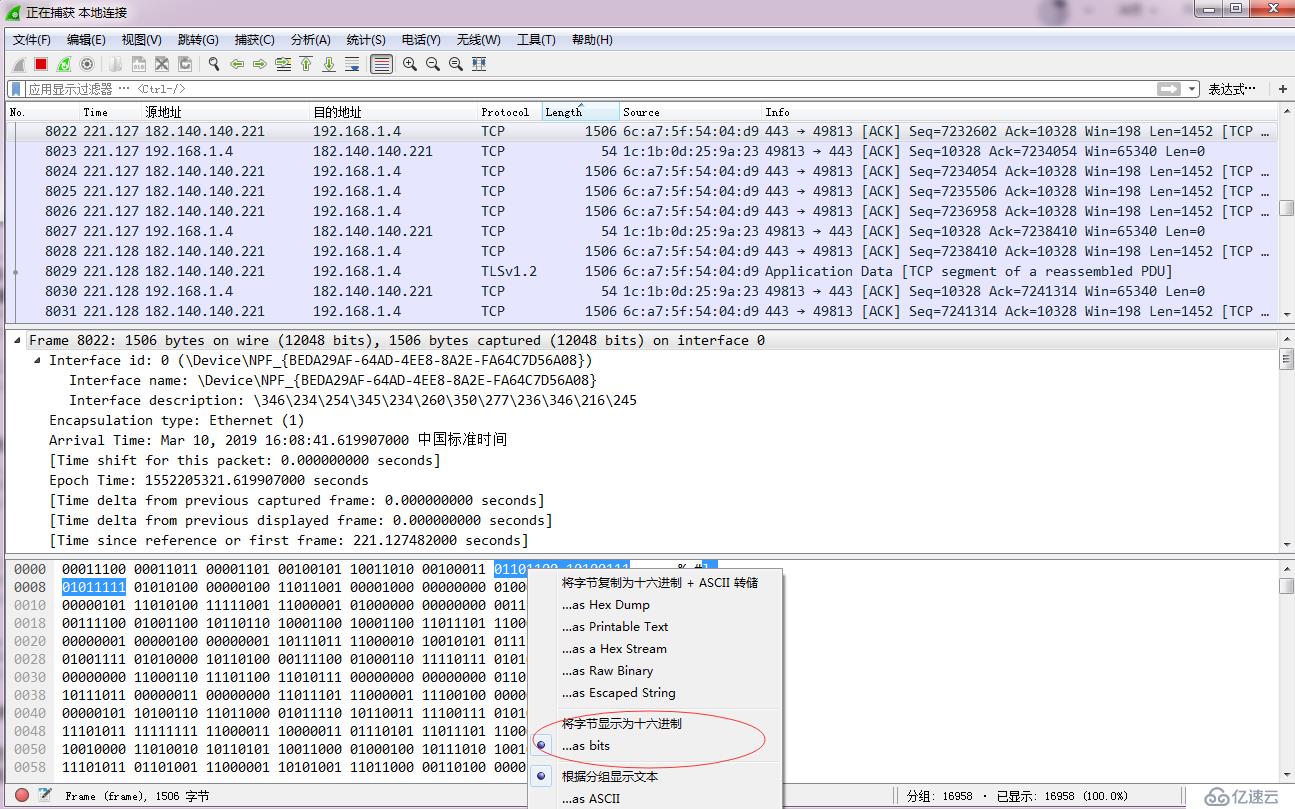The height and width of the screenshot is (809, 1295).
Task: Go to the last packet
Action: pos(329,64)
